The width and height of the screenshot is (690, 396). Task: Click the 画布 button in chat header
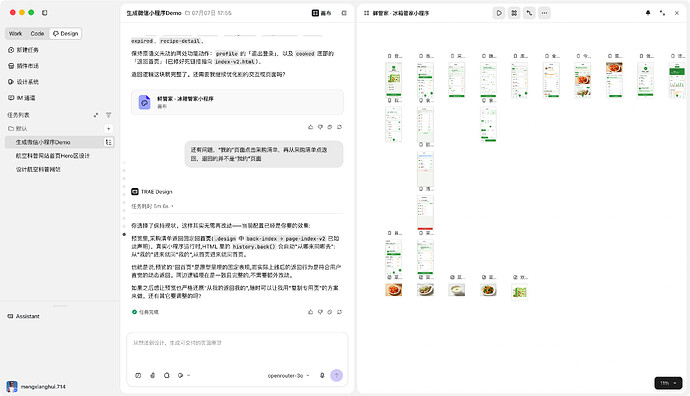322,13
